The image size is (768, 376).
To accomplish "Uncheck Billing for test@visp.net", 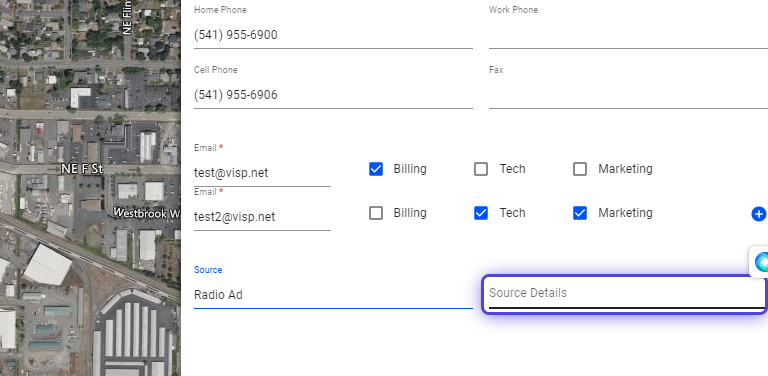I will click(376, 169).
